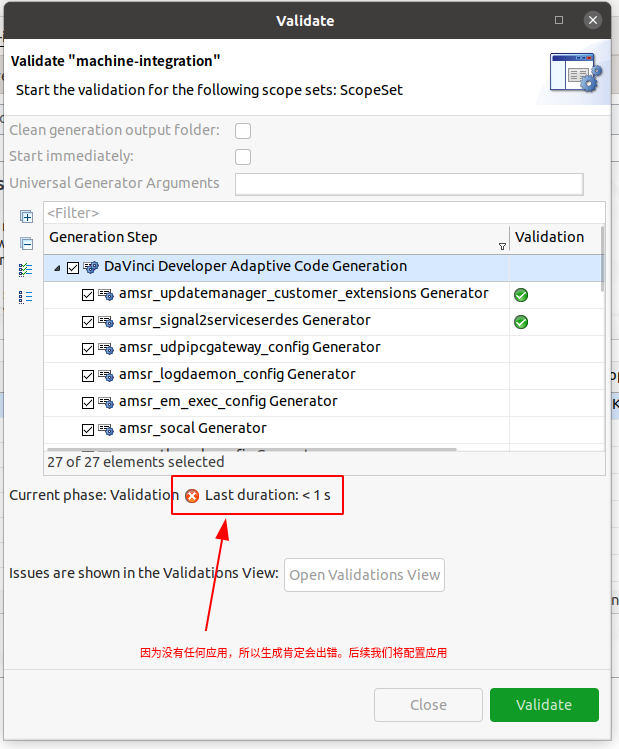Select amsr_em_exec_config Generator row text
619x749 pixels.
click(x=228, y=402)
